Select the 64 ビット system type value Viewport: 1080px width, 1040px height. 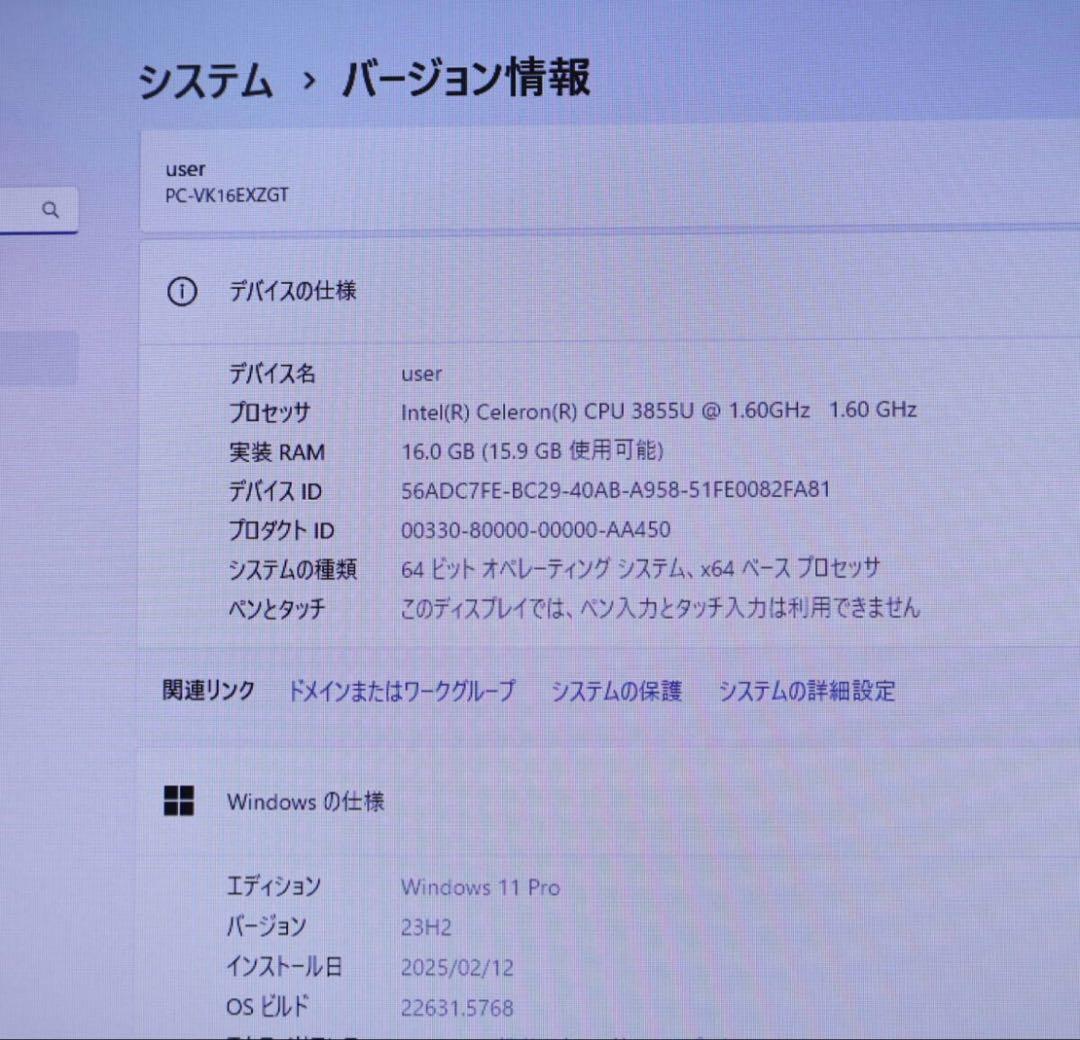tap(641, 568)
